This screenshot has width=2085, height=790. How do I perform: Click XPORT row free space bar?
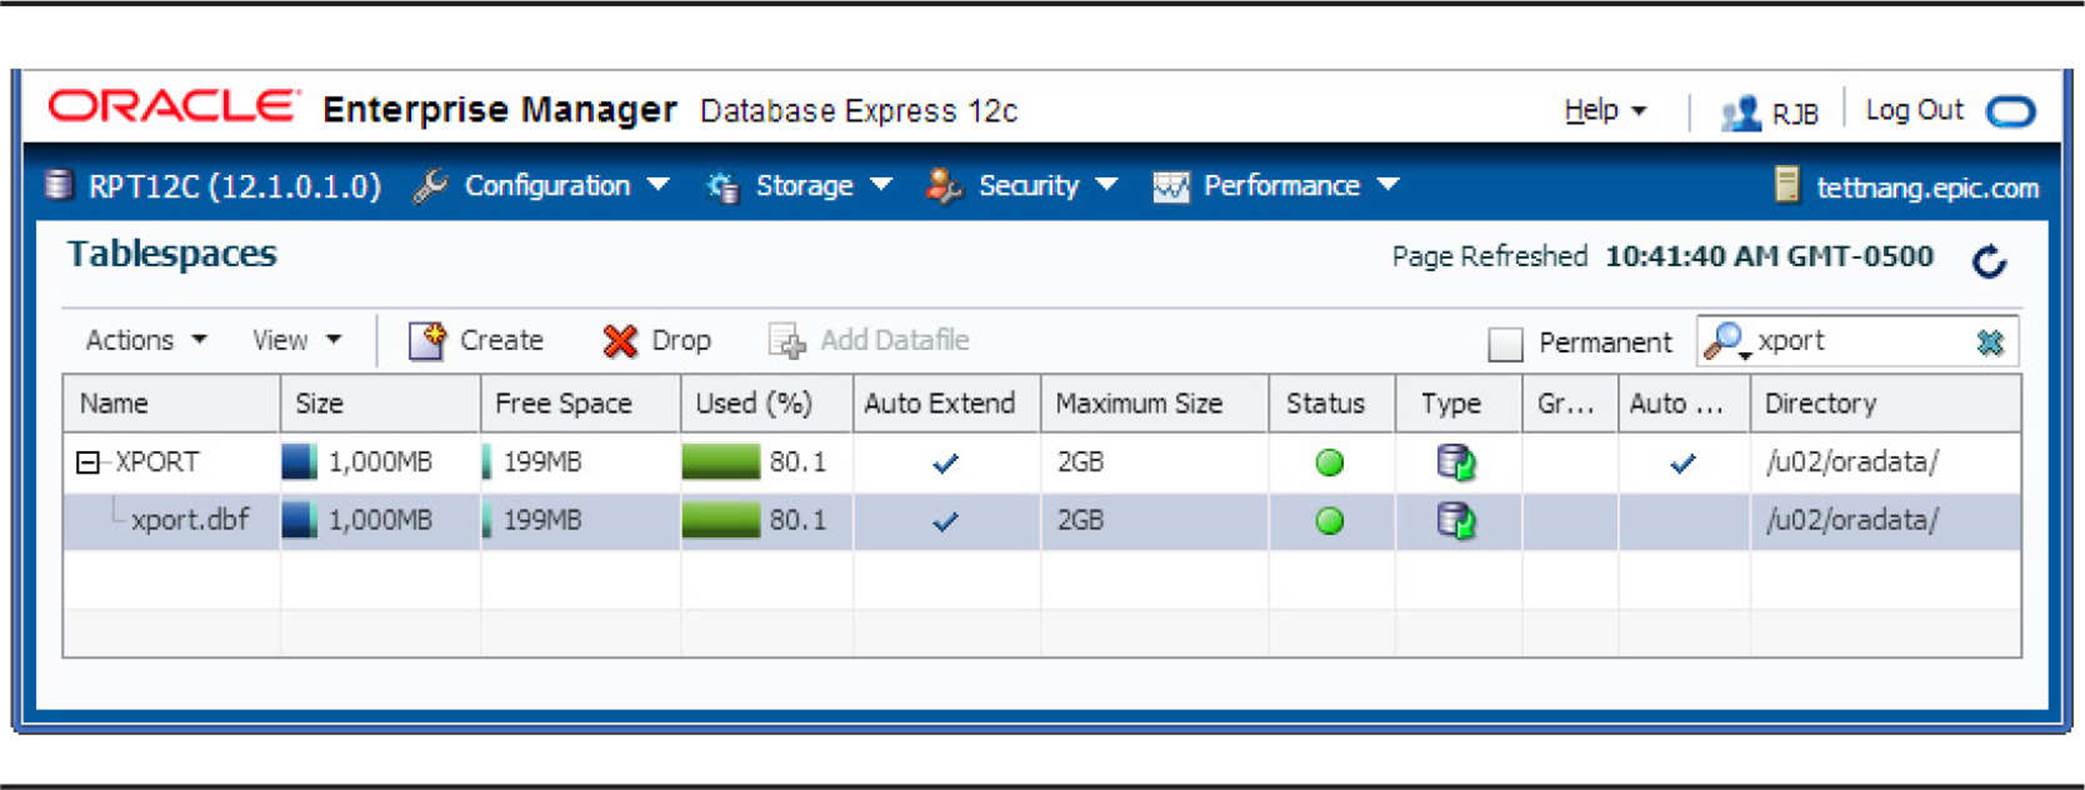tap(487, 462)
